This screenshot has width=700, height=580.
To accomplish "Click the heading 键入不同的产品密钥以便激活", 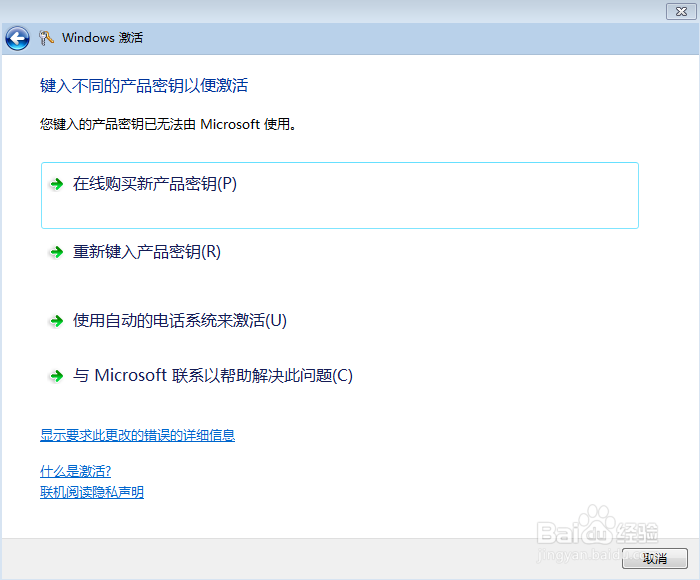I will [144, 85].
